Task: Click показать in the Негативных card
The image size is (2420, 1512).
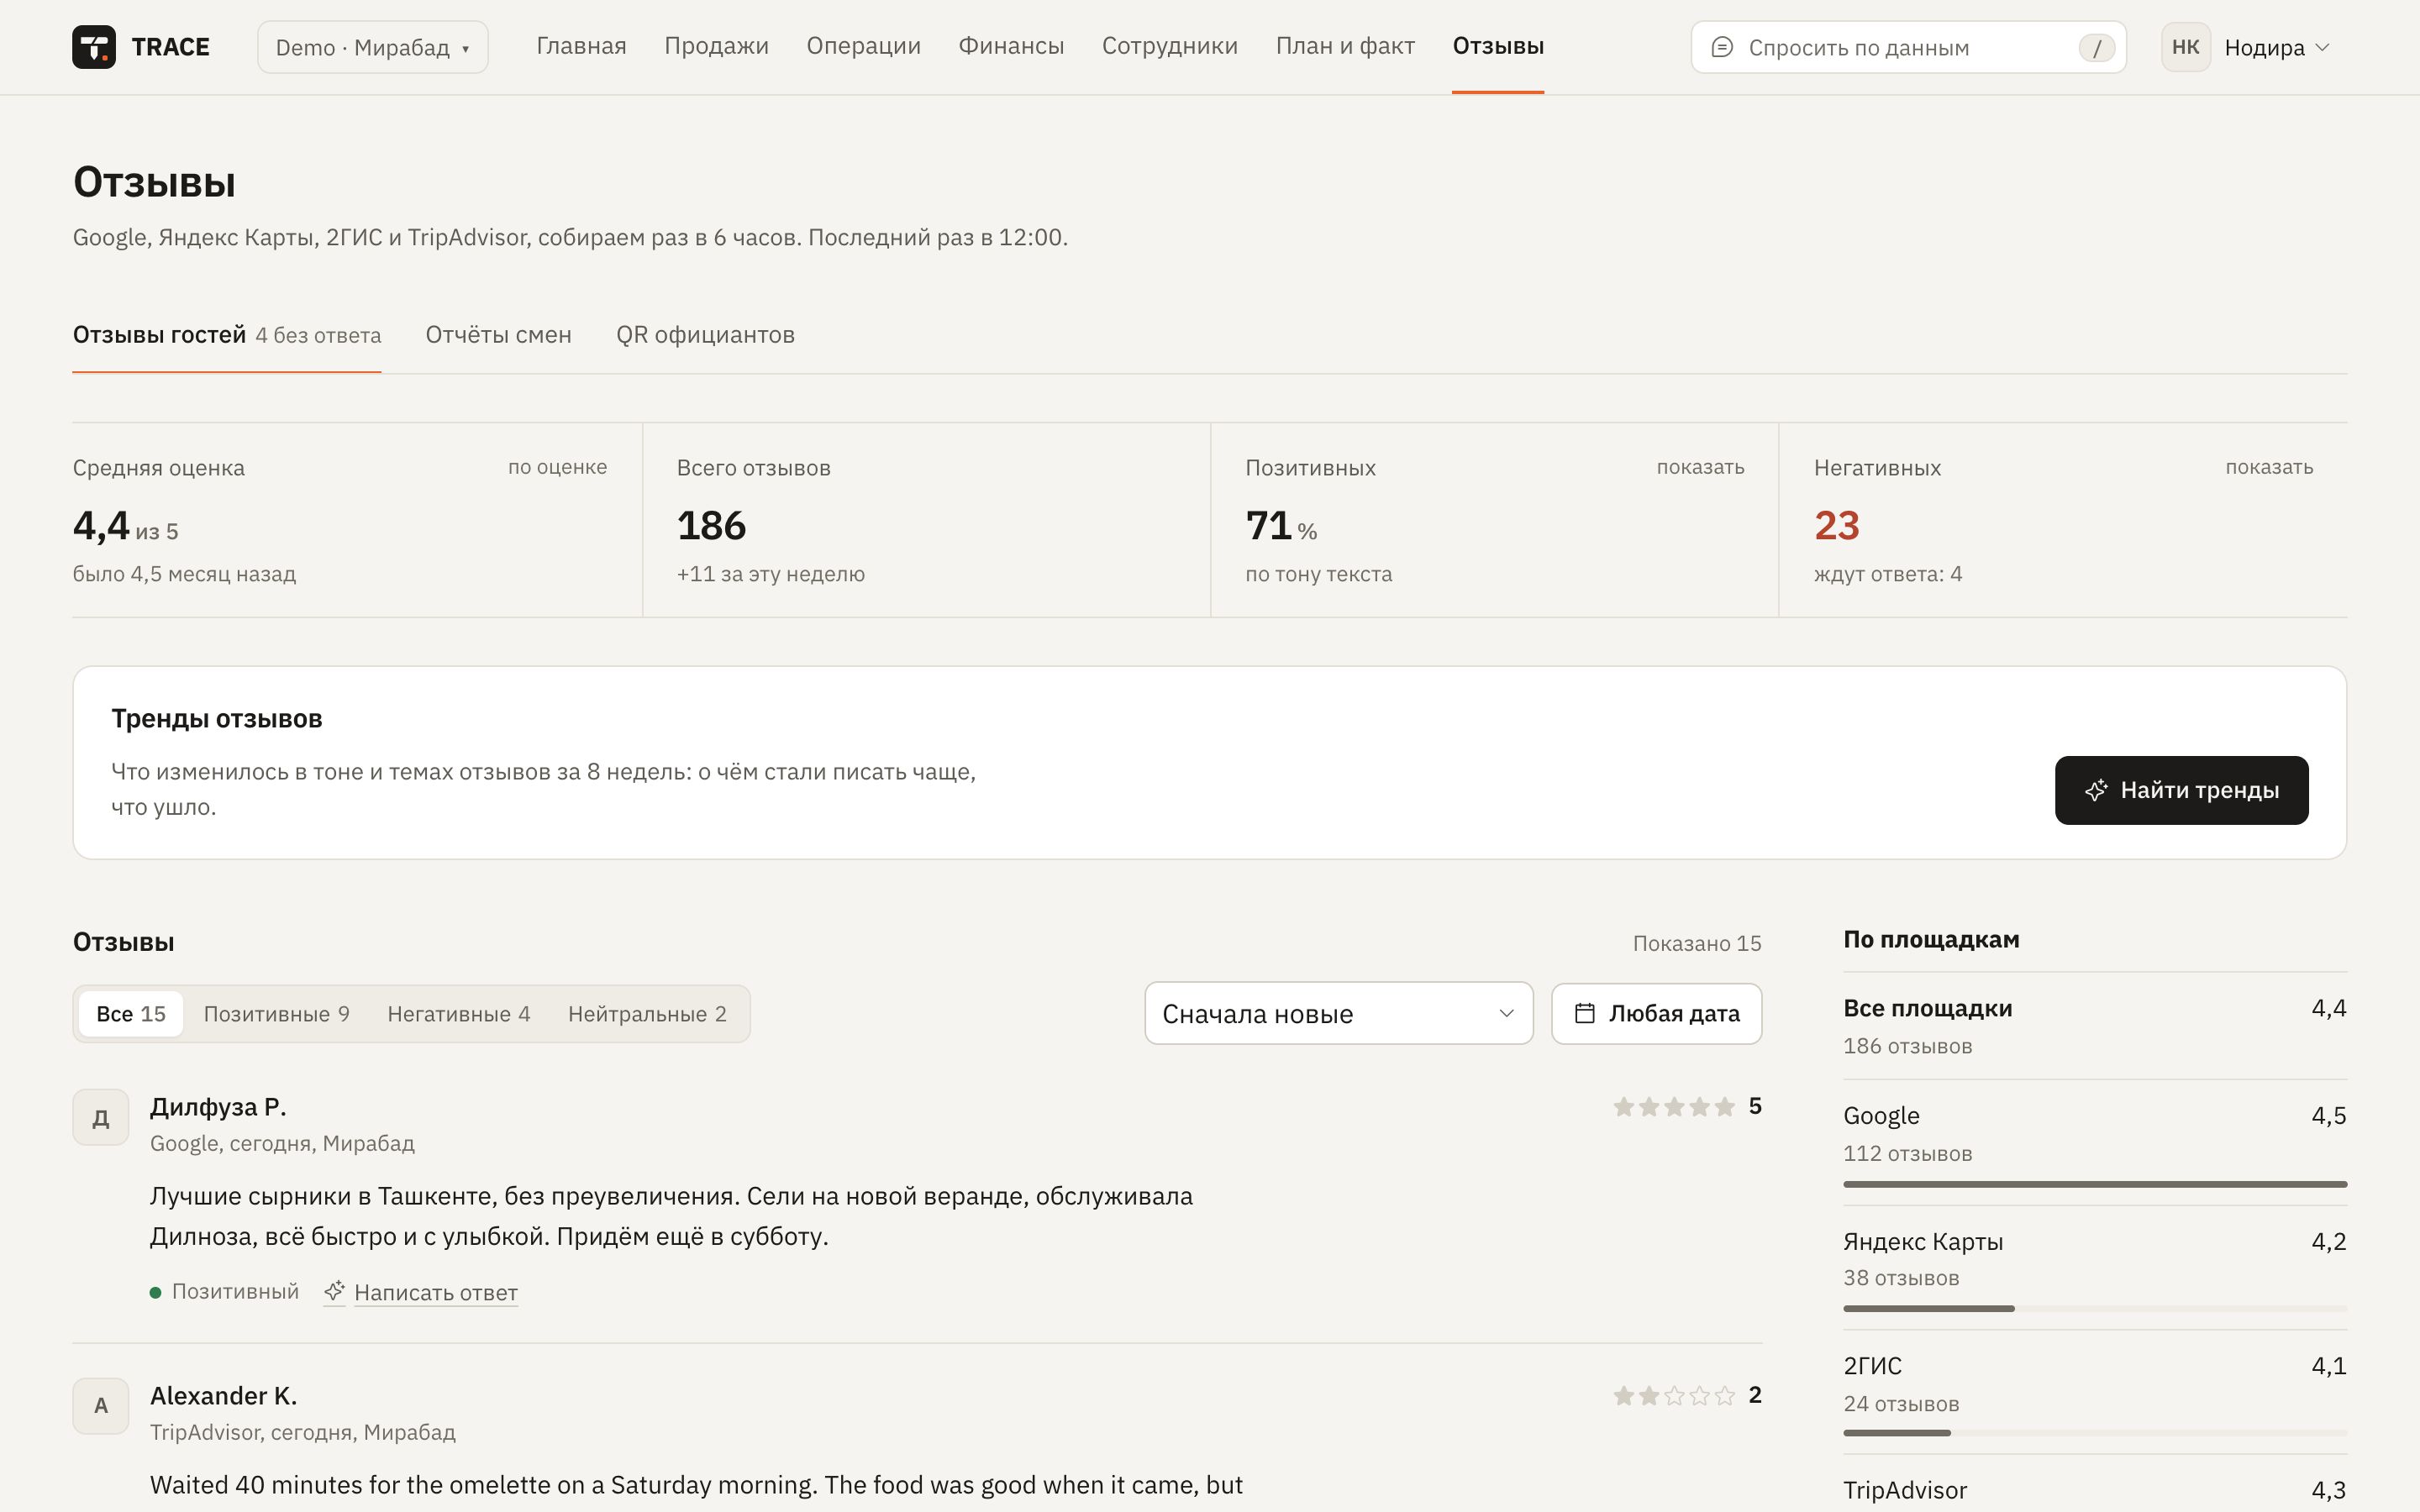Action: click(x=2268, y=467)
